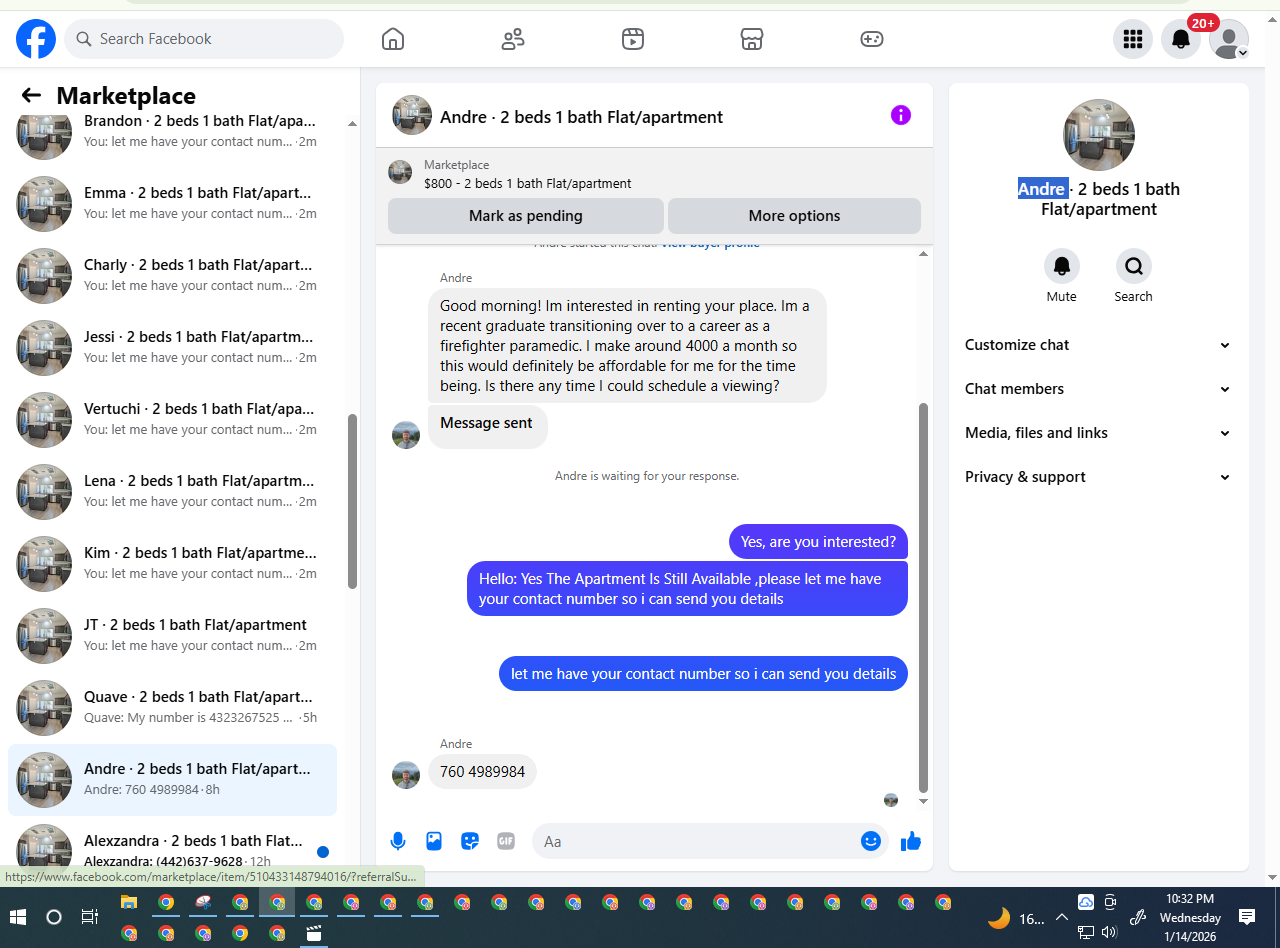Open the emoji picker in message box
This screenshot has width=1280, height=948.
point(871,841)
